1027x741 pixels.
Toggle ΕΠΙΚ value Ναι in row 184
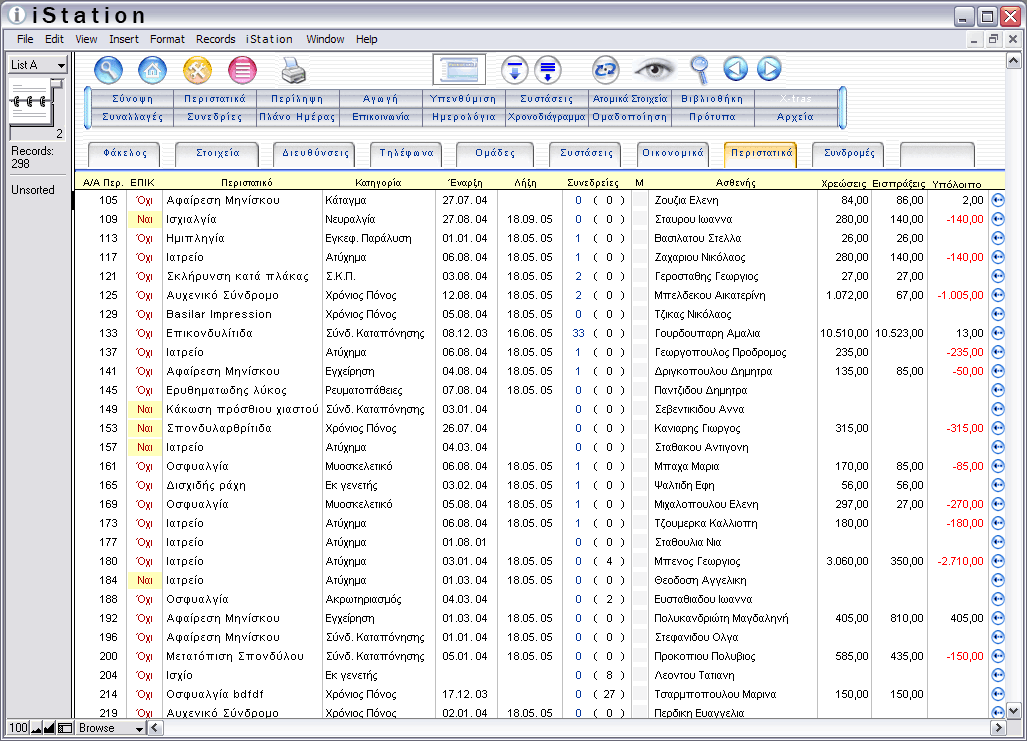[x=144, y=580]
